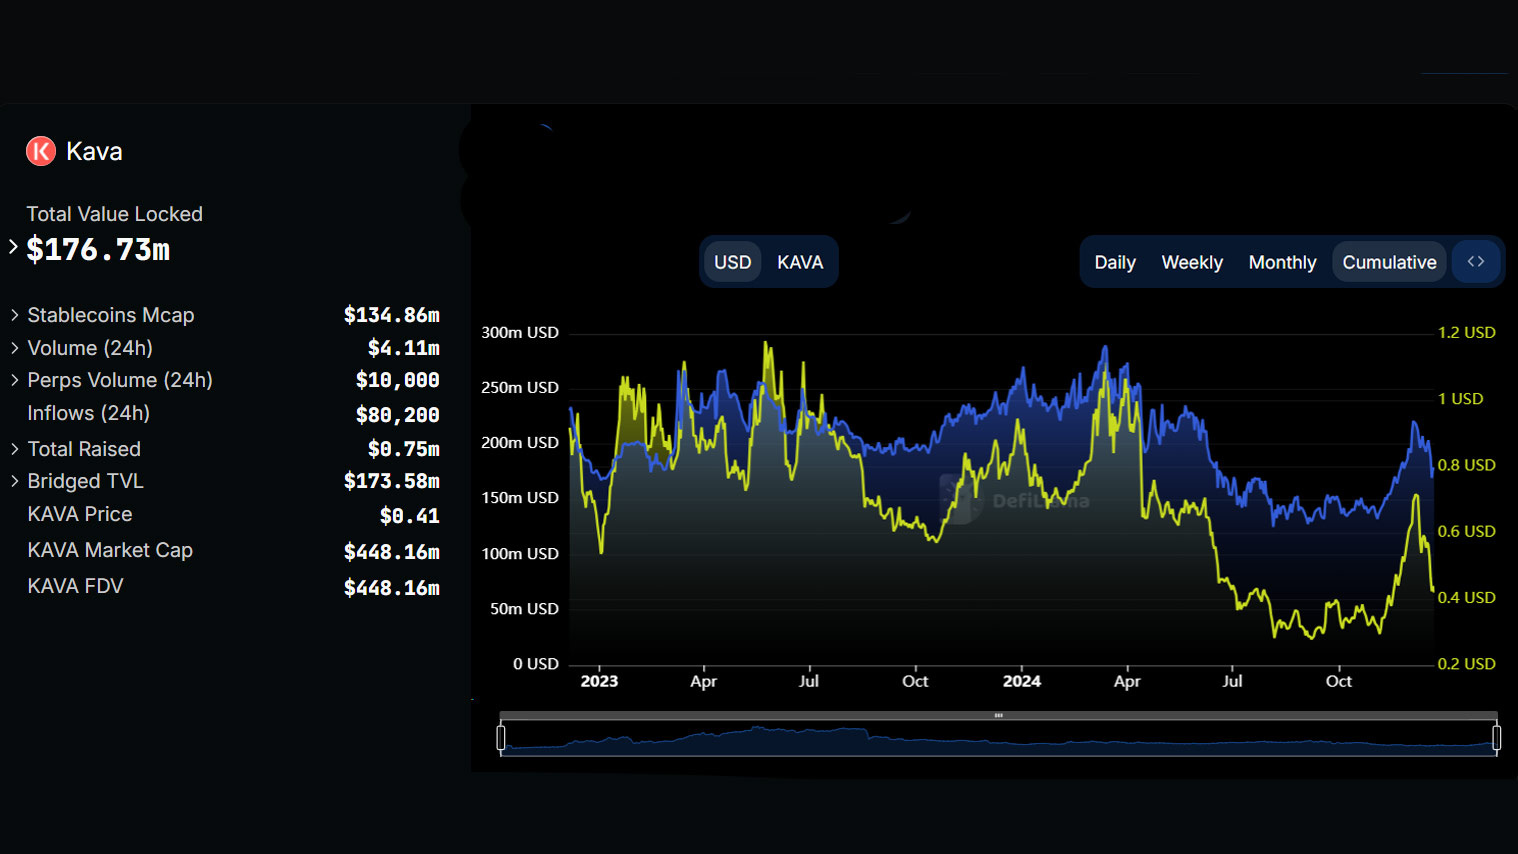
Task: Click the Inflows (24h) label
Action: tap(89, 413)
